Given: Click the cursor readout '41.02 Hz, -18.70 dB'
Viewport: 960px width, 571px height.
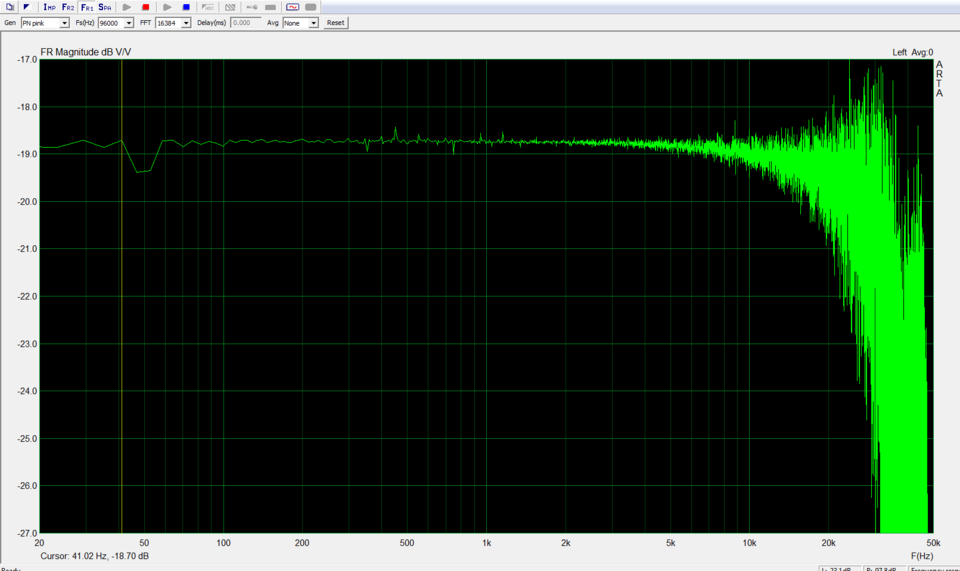Looking at the screenshot, I should (x=110, y=556).
